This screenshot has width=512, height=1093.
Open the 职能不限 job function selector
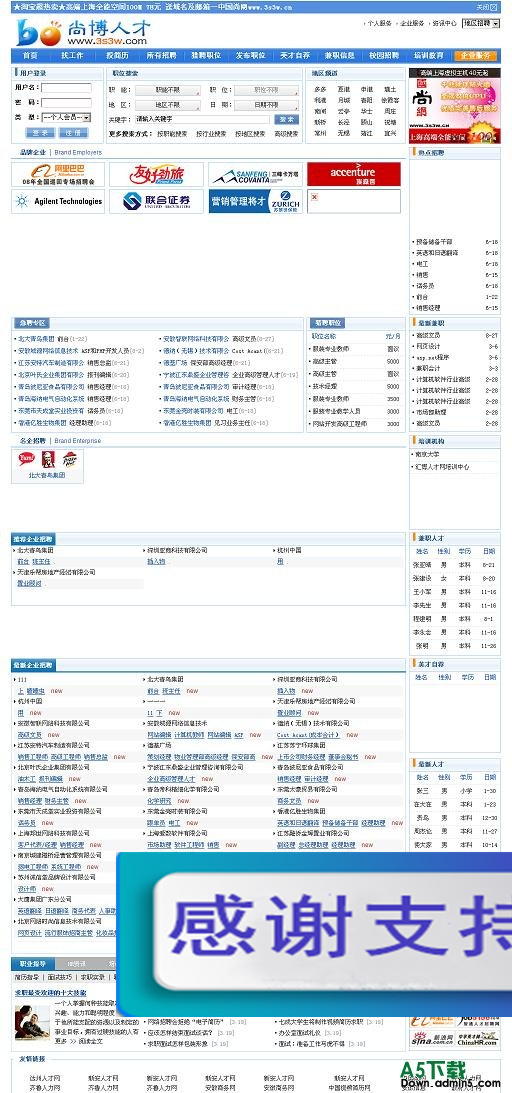click(x=167, y=90)
